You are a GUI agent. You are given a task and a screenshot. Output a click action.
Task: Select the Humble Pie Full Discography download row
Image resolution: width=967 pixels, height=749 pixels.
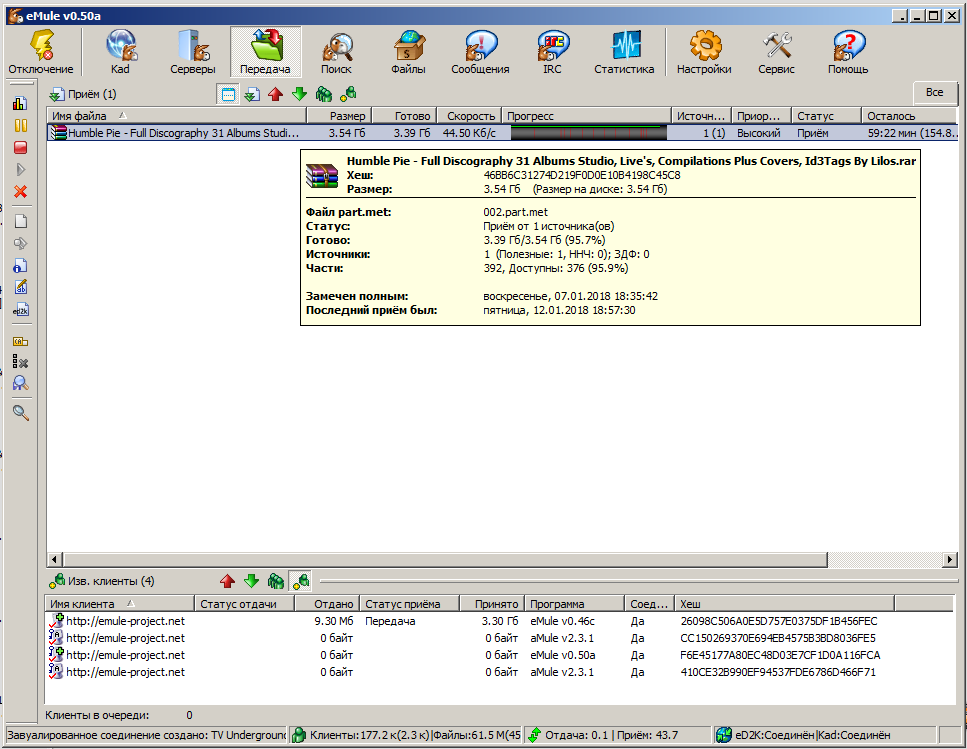tap(502, 133)
